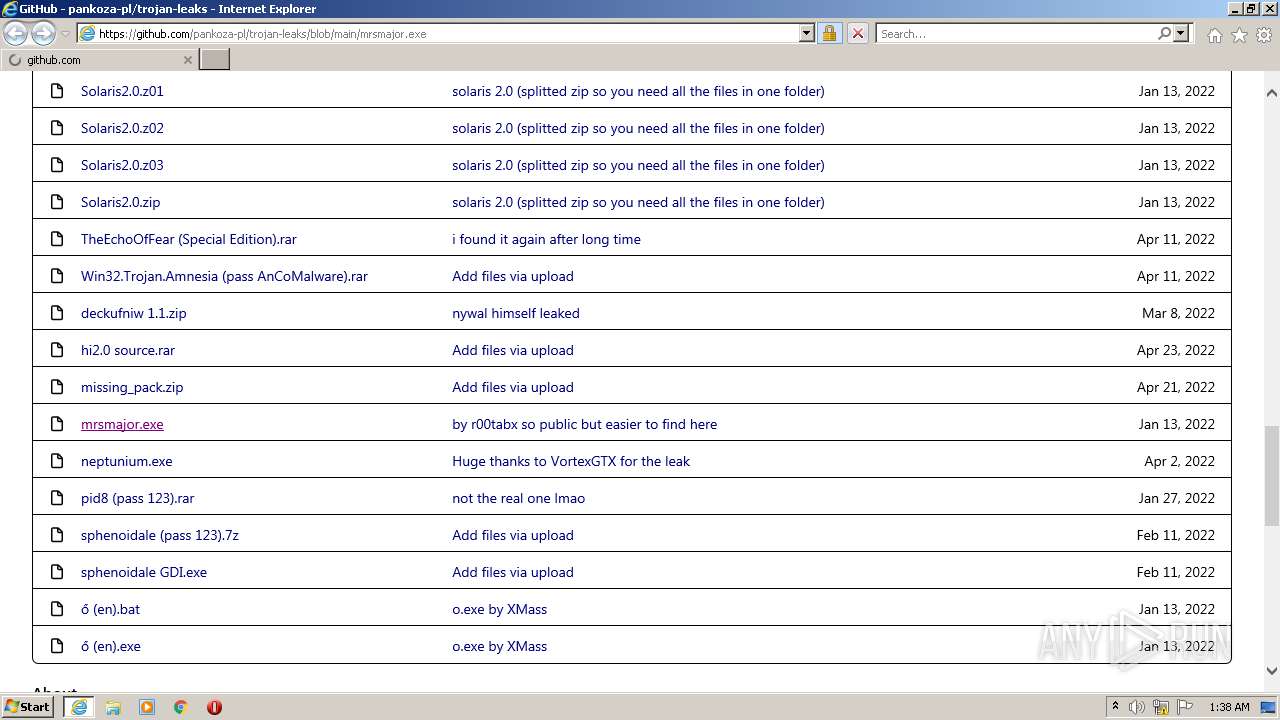This screenshot has width=1280, height=720.
Task: Open the recent pages dropdown arrow
Action: pyautogui.click(x=65, y=34)
